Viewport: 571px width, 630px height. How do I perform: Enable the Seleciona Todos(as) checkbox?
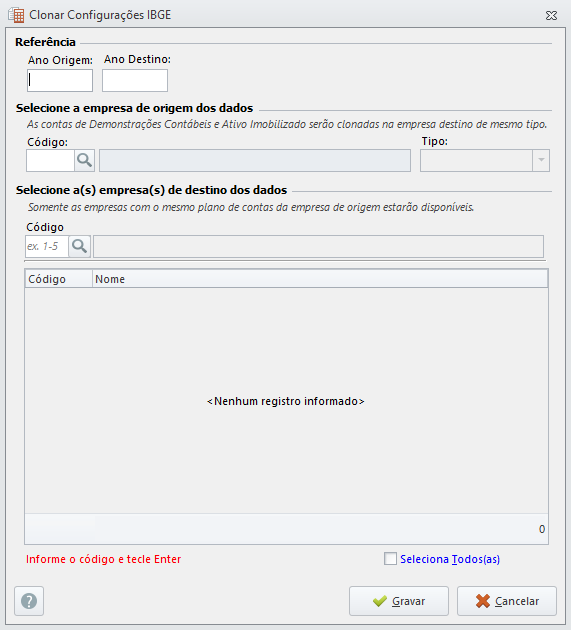390,558
